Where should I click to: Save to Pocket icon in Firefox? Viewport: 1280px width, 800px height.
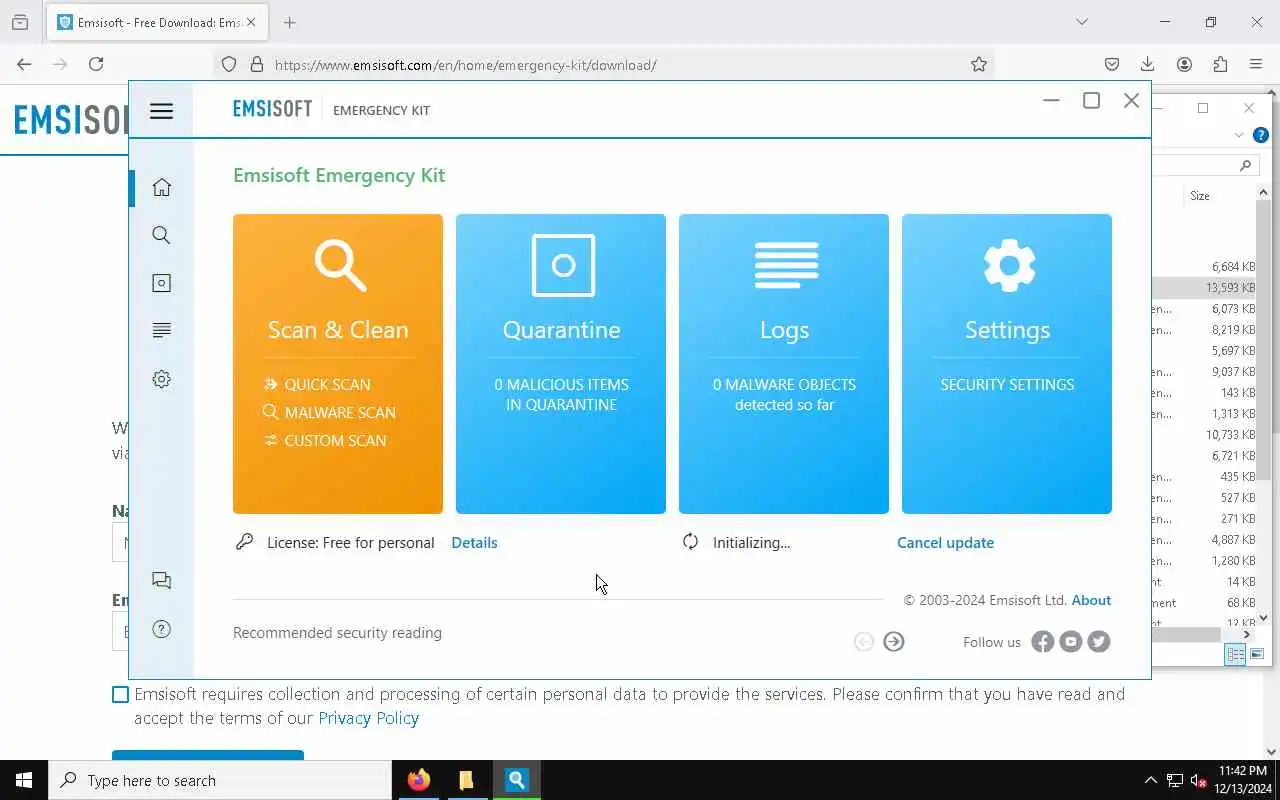[1112, 64]
